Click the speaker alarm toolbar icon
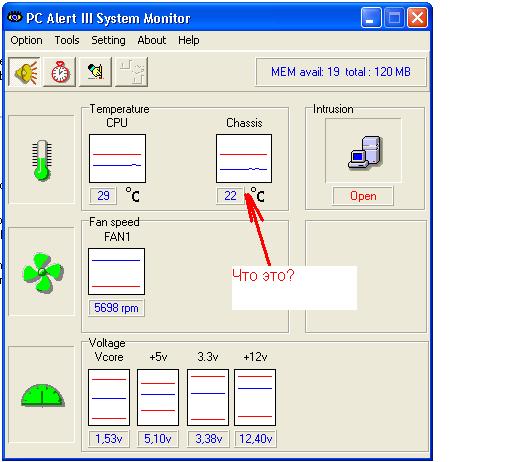Screen dimensions: 512x462 [x=24, y=72]
